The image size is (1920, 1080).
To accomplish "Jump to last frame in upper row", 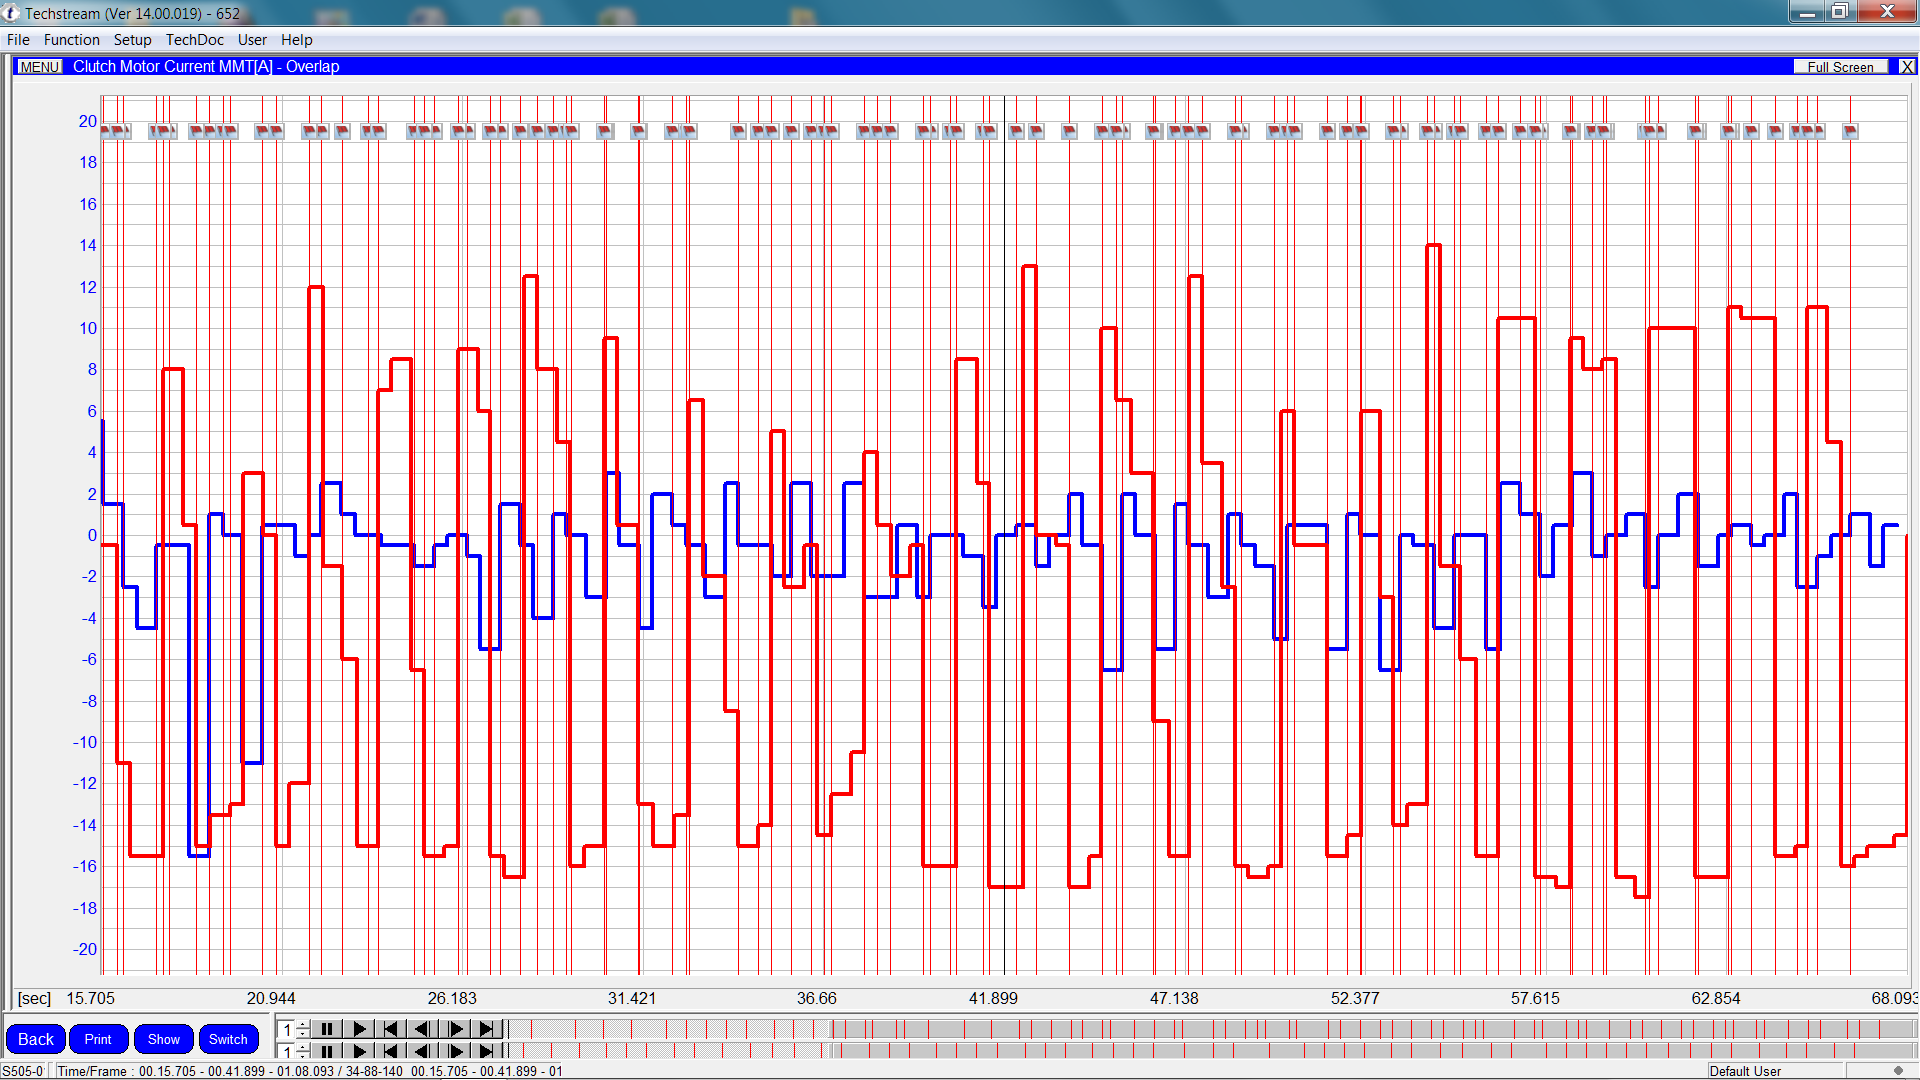I will click(486, 1029).
